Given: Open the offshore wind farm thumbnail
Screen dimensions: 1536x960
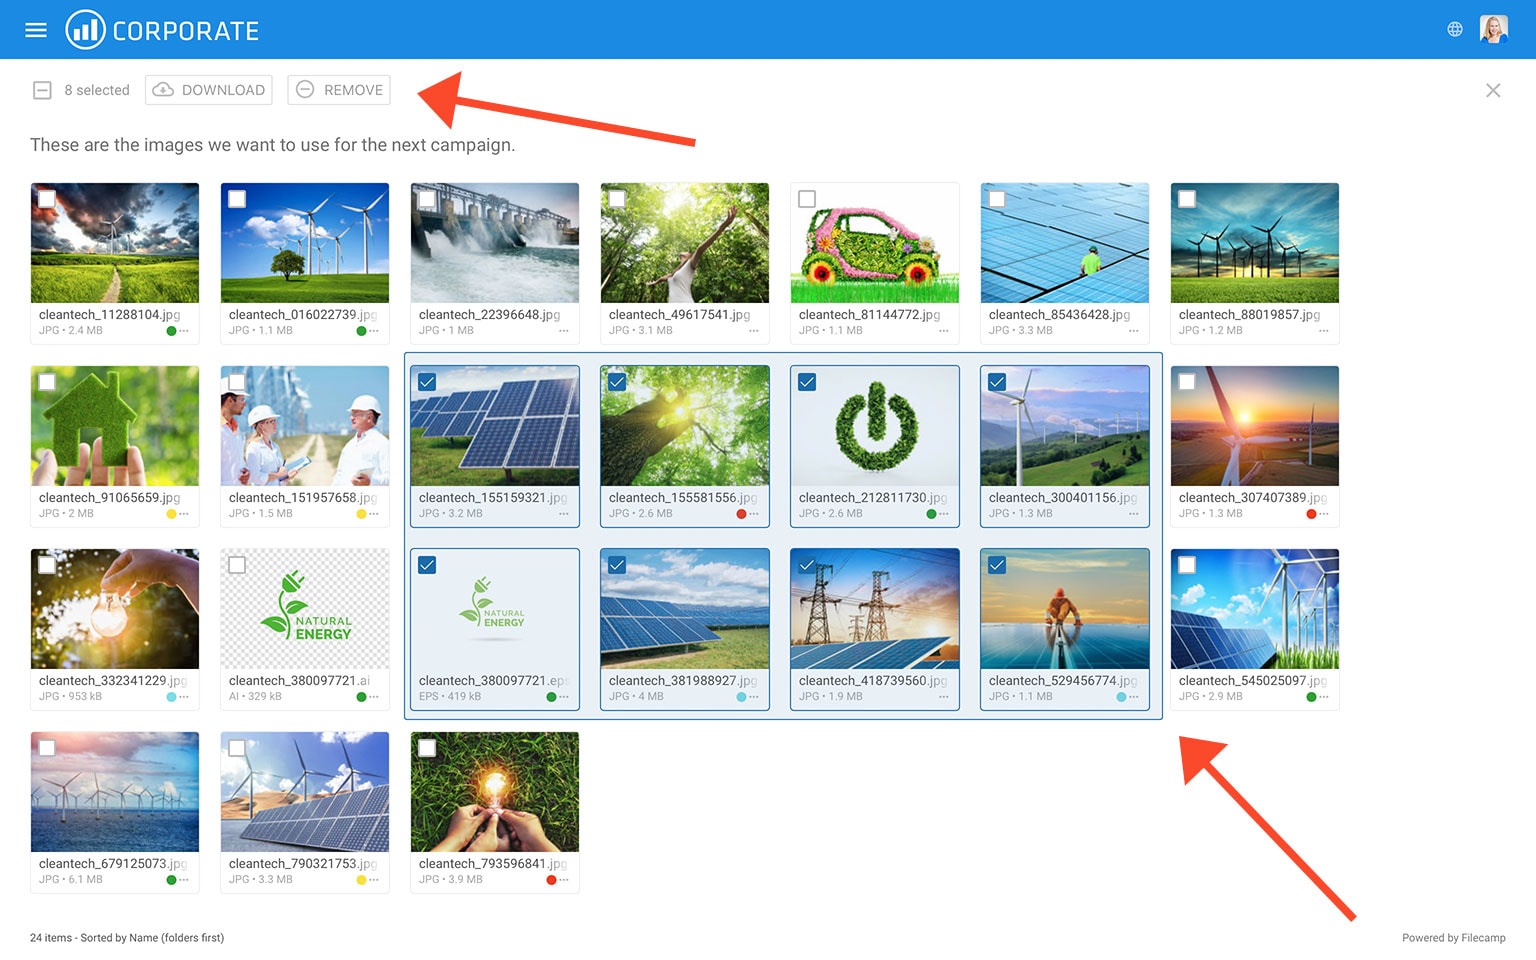Looking at the screenshot, I should point(115,792).
